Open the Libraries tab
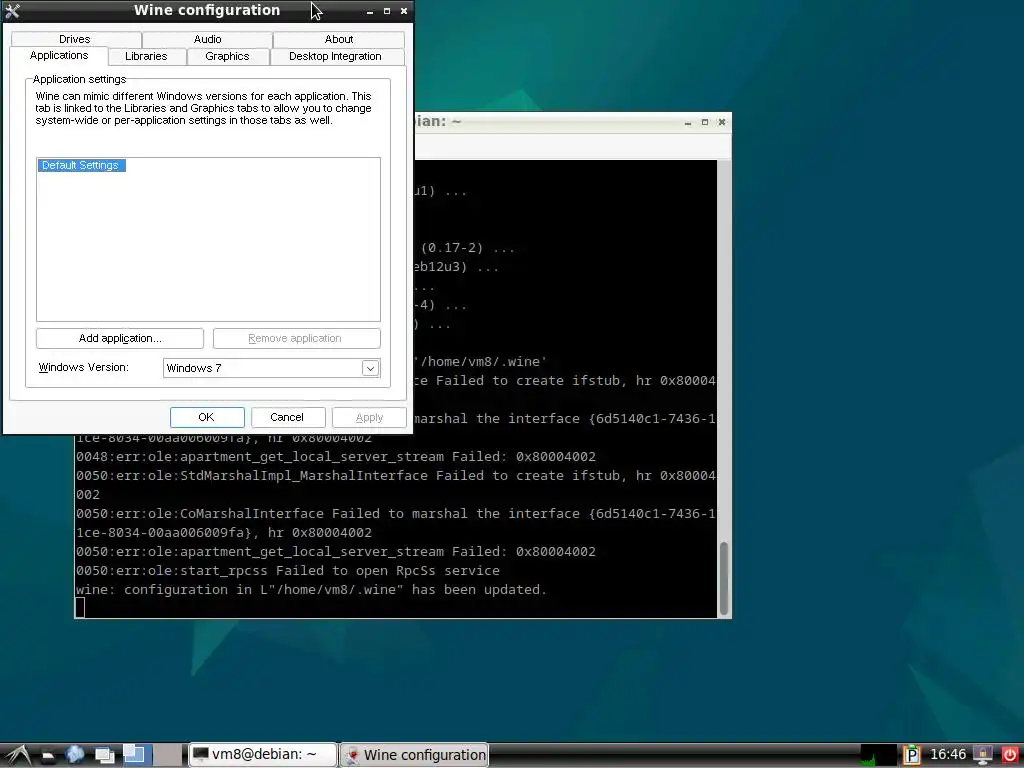 click(x=146, y=56)
